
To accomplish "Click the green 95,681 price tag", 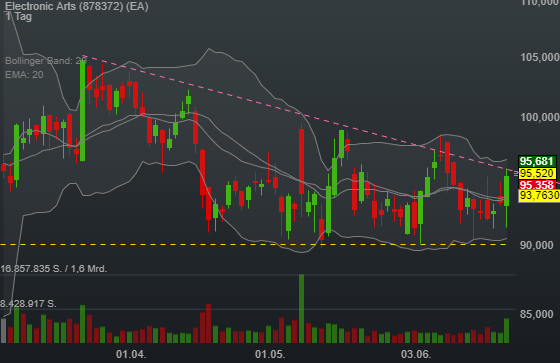I will (537, 161).
